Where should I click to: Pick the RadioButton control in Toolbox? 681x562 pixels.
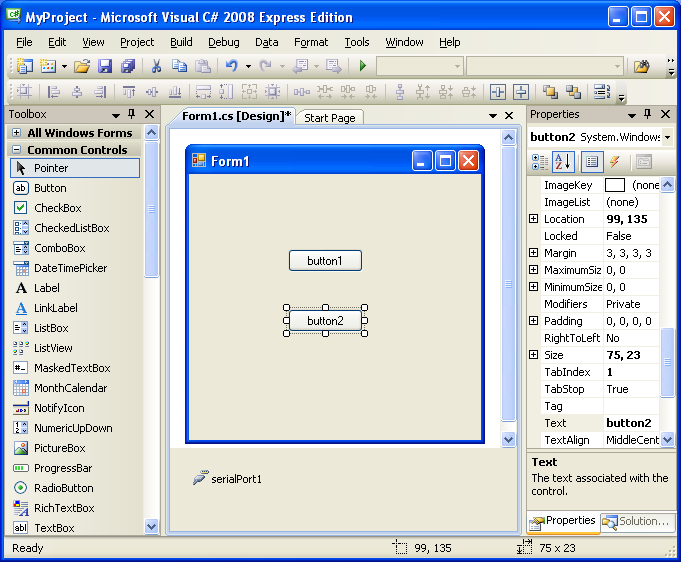[x=64, y=488]
